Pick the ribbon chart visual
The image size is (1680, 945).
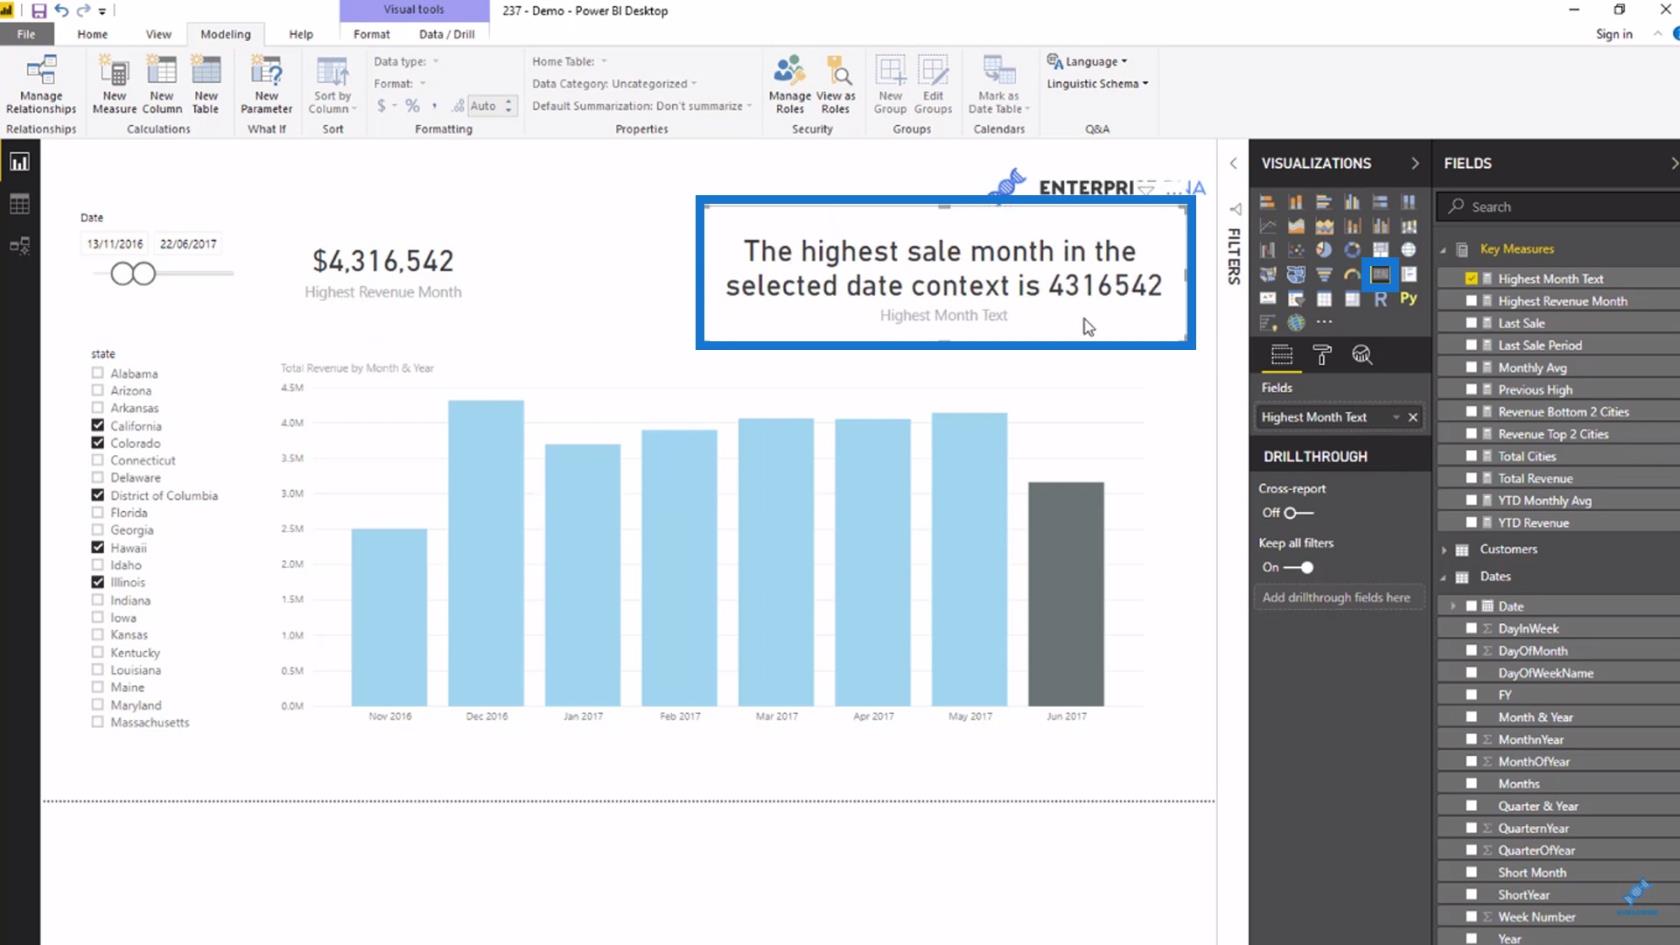[1408, 226]
